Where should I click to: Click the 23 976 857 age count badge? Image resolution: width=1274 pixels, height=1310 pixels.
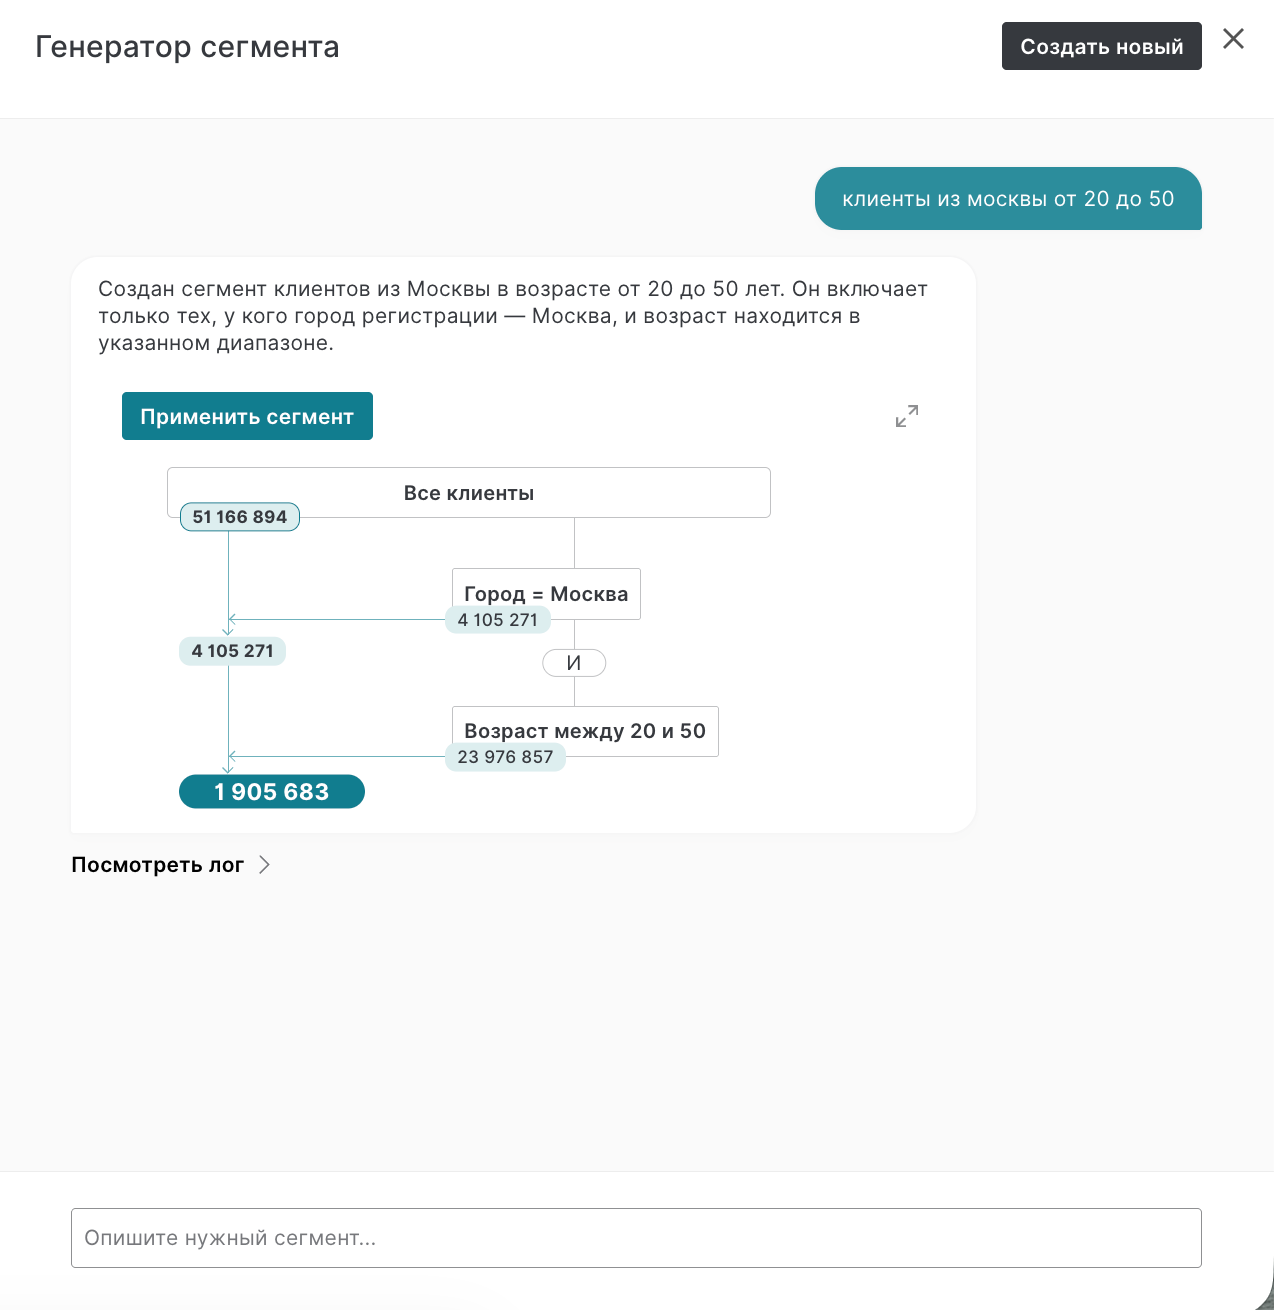tap(505, 757)
